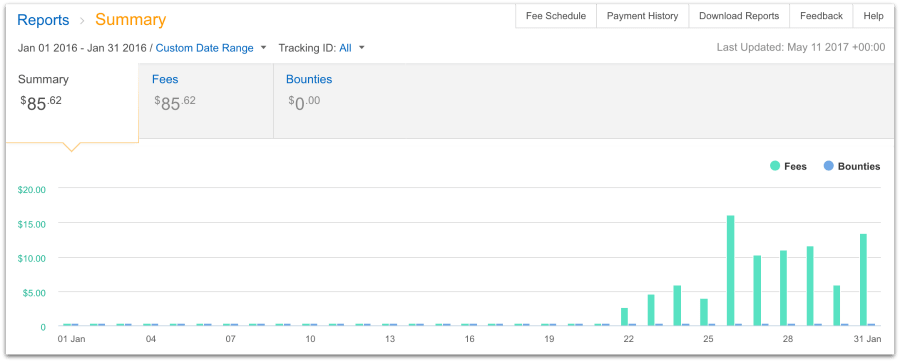Click the fees bar for 31 Jan
The height and width of the screenshot is (361, 900).
(863, 280)
